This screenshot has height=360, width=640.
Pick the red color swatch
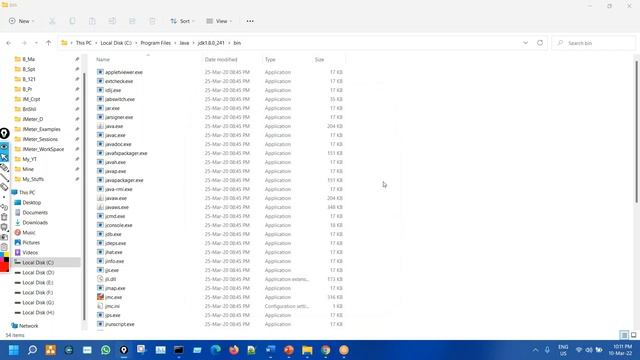pyautogui.click(x=4, y=267)
